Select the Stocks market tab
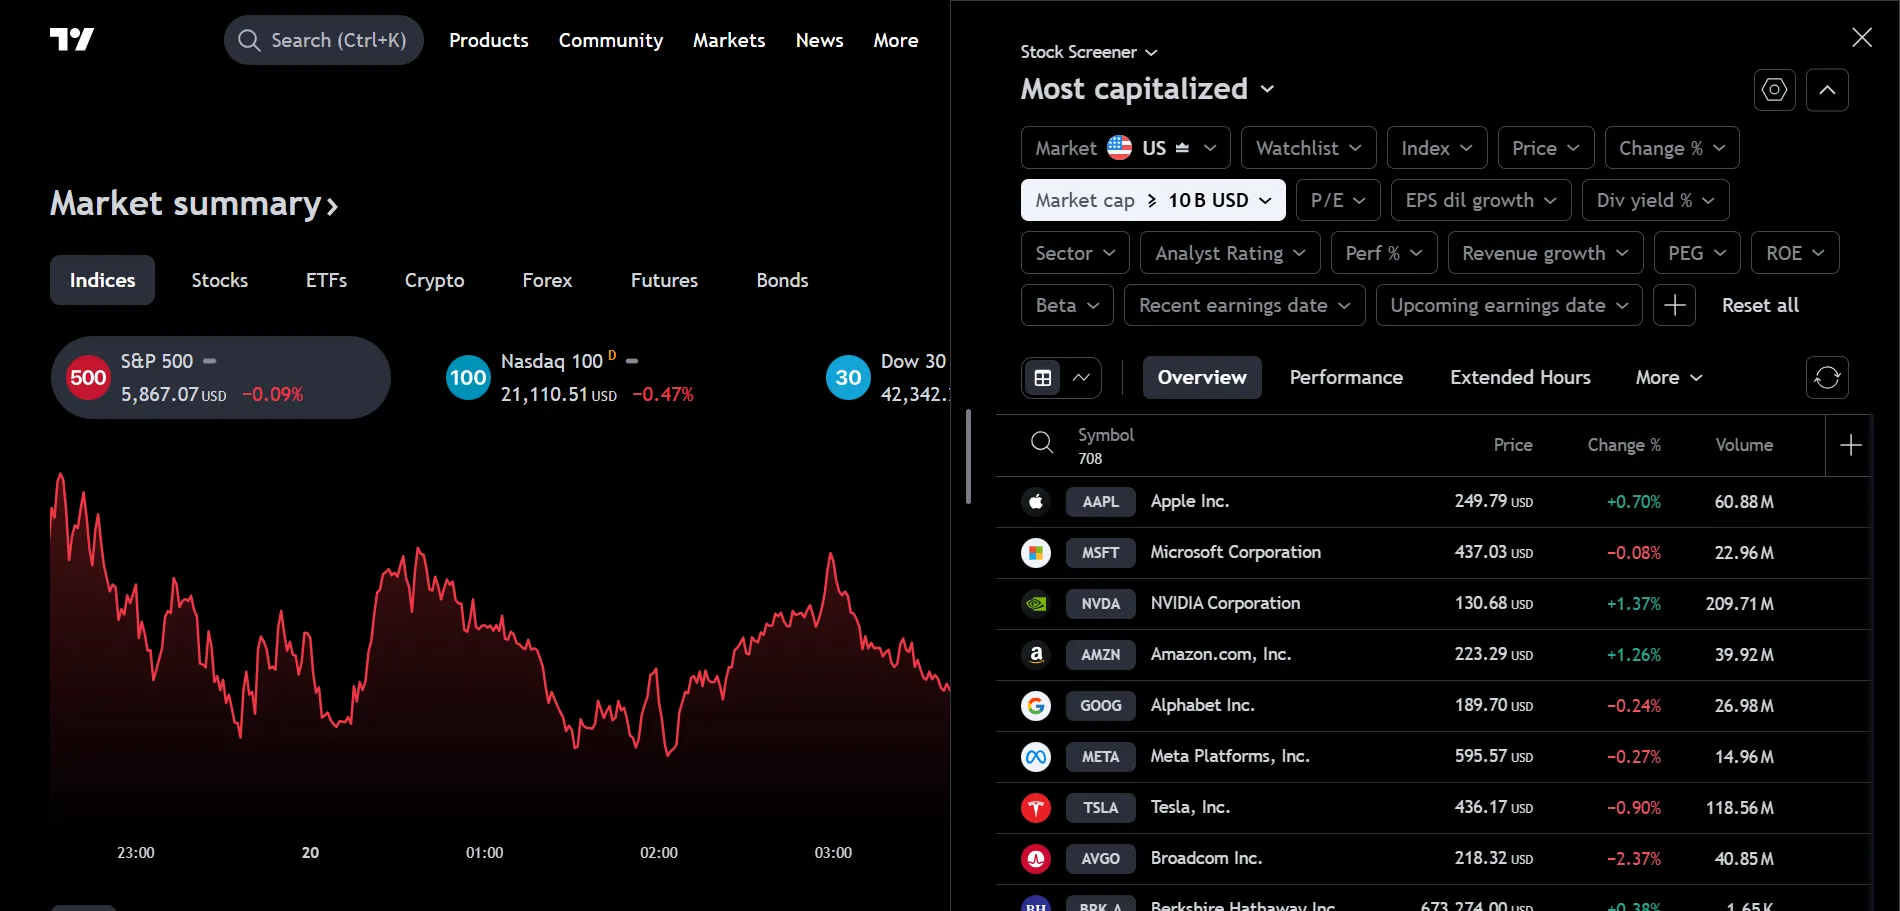 (x=220, y=280)
